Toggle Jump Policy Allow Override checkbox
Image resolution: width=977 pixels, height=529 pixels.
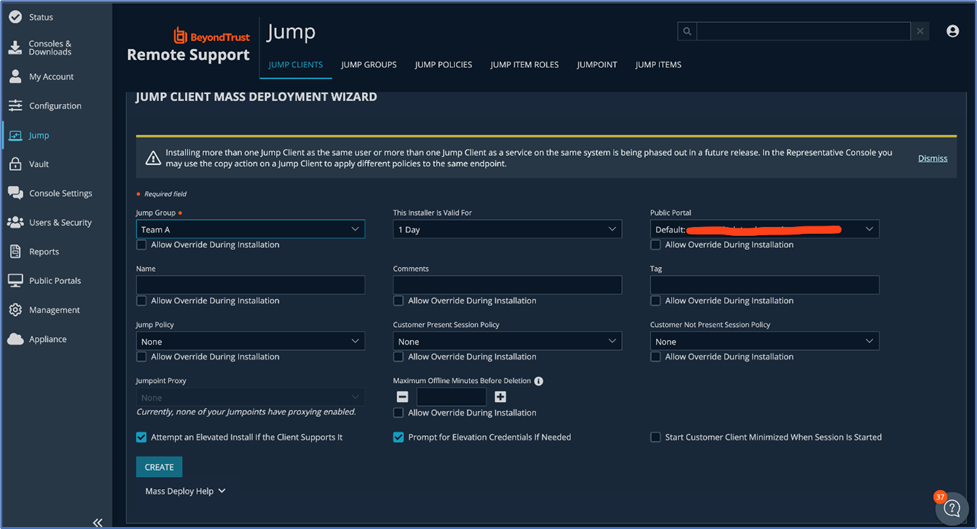click(x=141, y=357)
